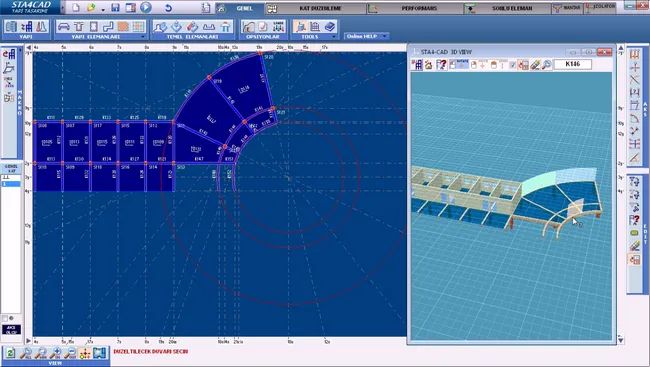Click the bottom icon in EDIT toolbar
The width and height of the screenshot is (650, 367).
pyautogui.click(x=634, y=260)
